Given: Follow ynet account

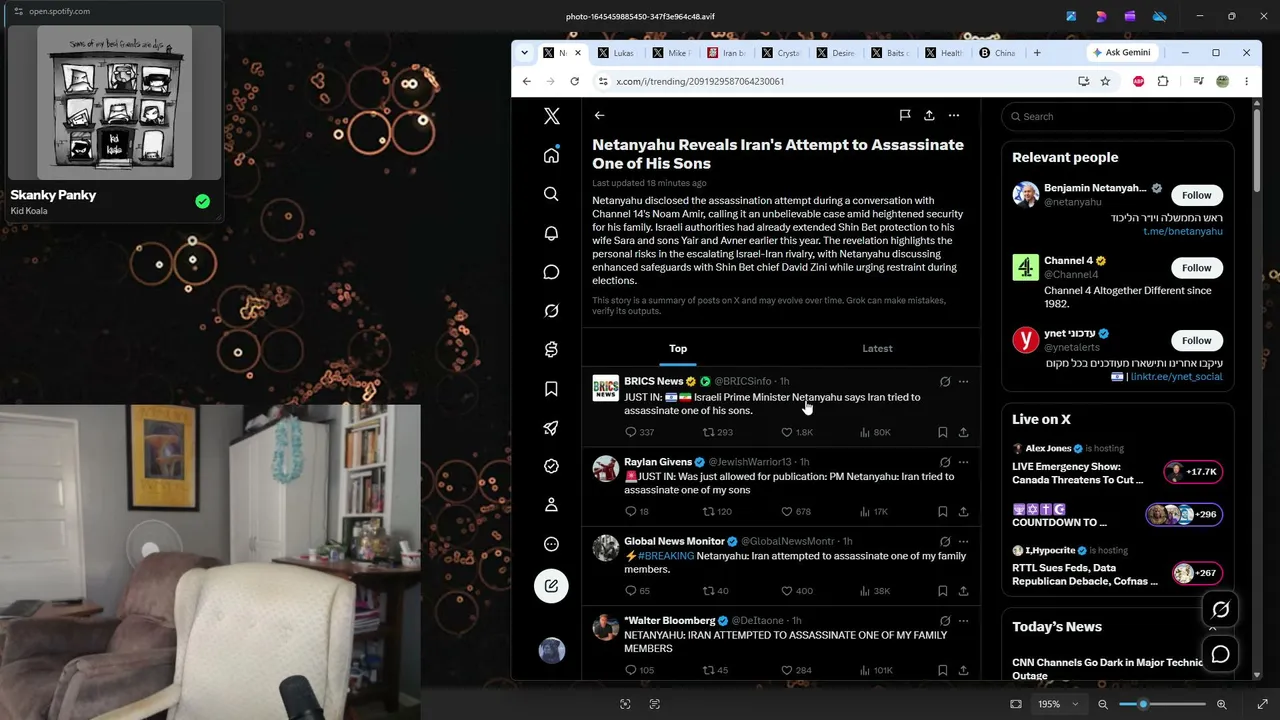Looking at the screenshot, I should click(1196, 340).
